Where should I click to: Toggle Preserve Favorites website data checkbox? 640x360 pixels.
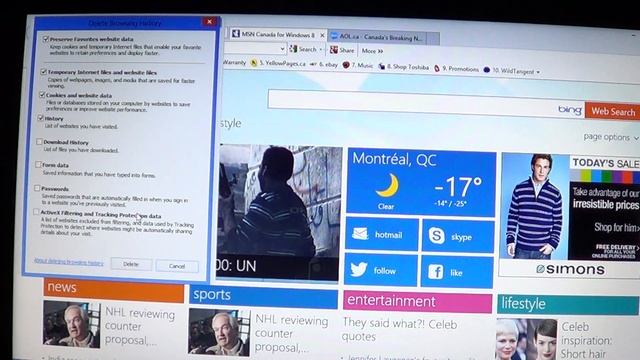click(x=46, y=39)
